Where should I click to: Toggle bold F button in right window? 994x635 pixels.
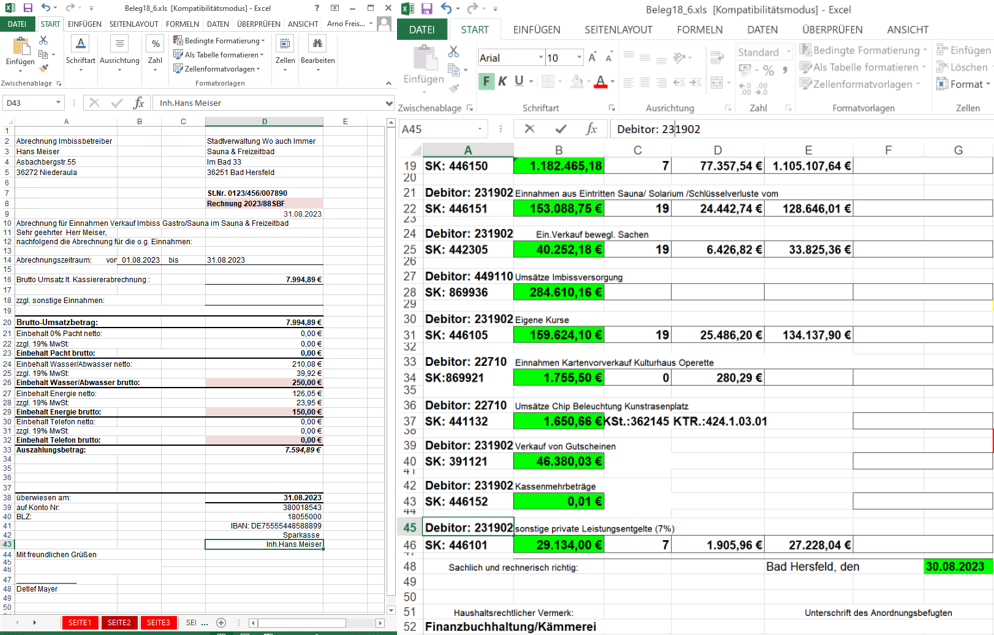[486, 81]
